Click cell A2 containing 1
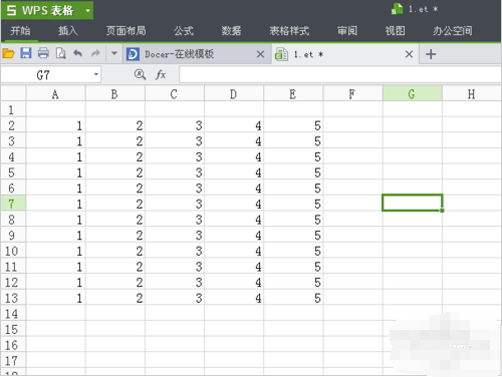The width and height of the screenshot is (502, 377). (x=55, y=125)
